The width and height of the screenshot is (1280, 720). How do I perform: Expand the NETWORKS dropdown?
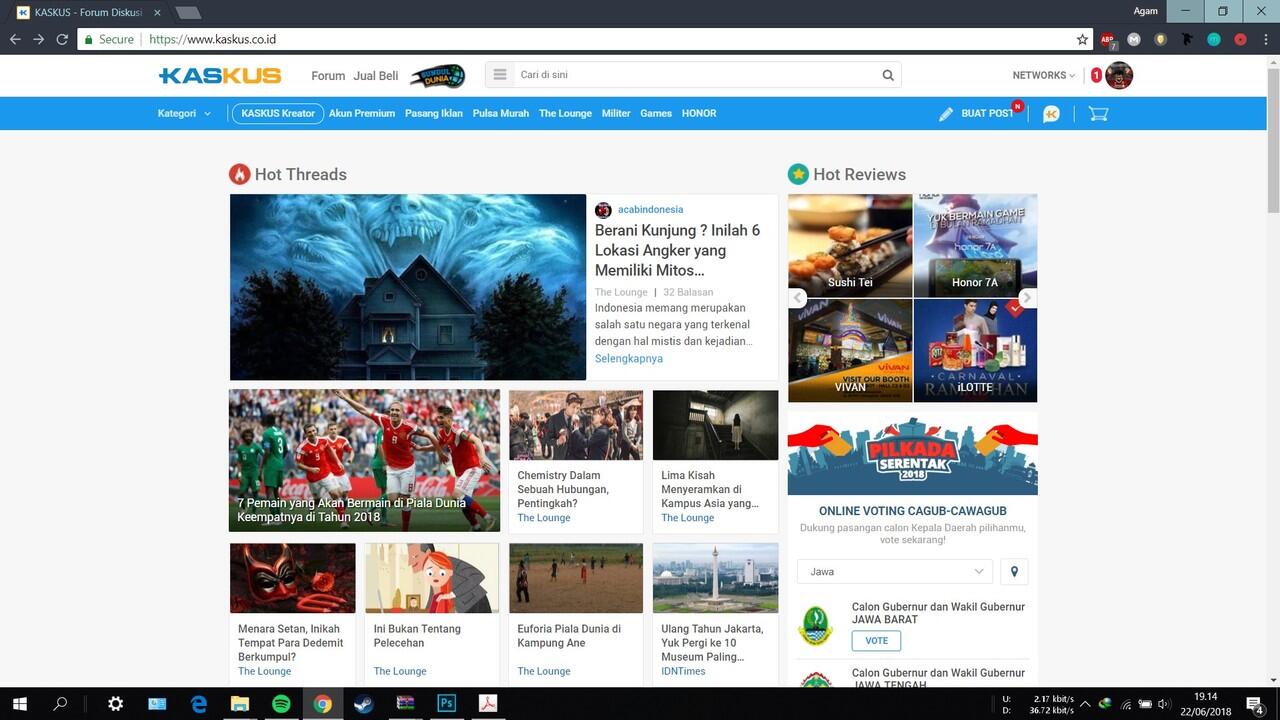(x=1044, y=75)
